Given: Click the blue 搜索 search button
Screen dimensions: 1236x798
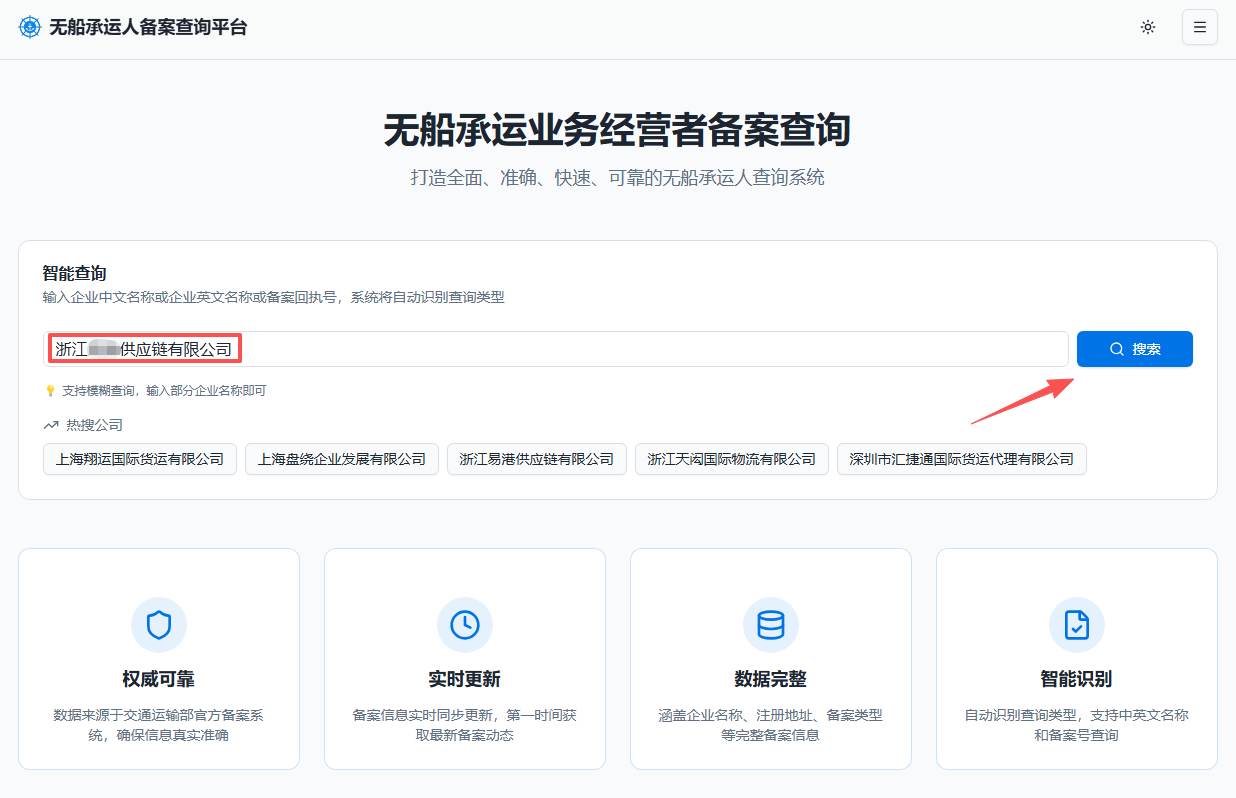Looking at the screenshot, I should tap(1135, 349).
